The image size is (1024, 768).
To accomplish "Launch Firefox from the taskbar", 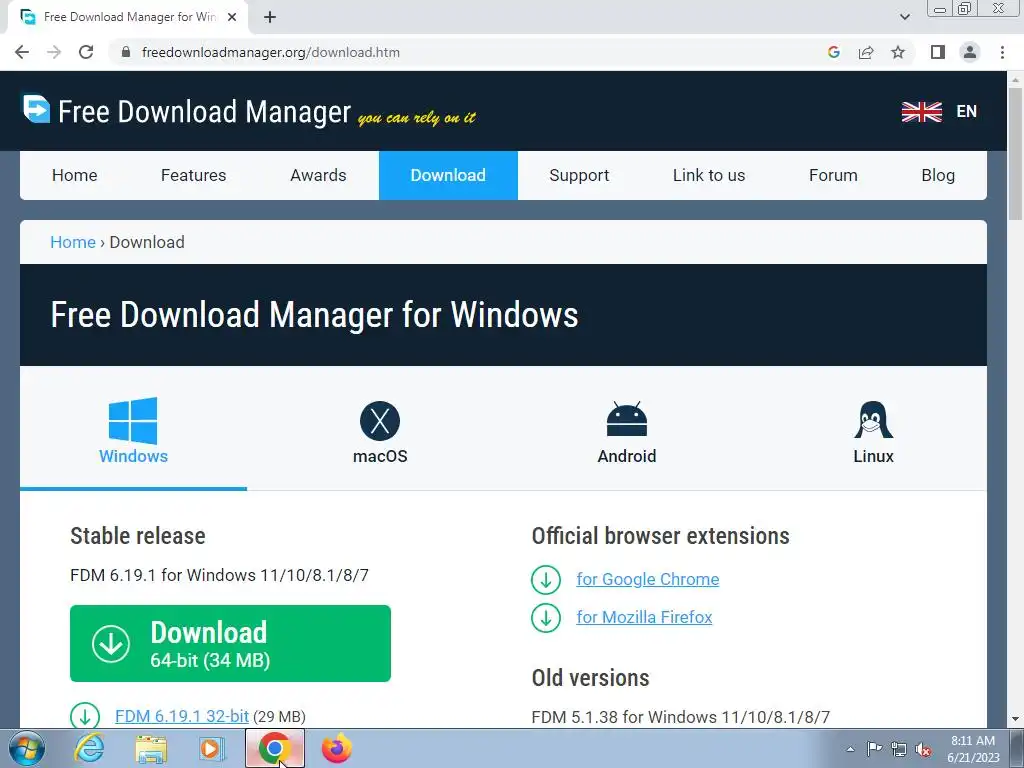I will pyautogui.click(x=337, y=748).
